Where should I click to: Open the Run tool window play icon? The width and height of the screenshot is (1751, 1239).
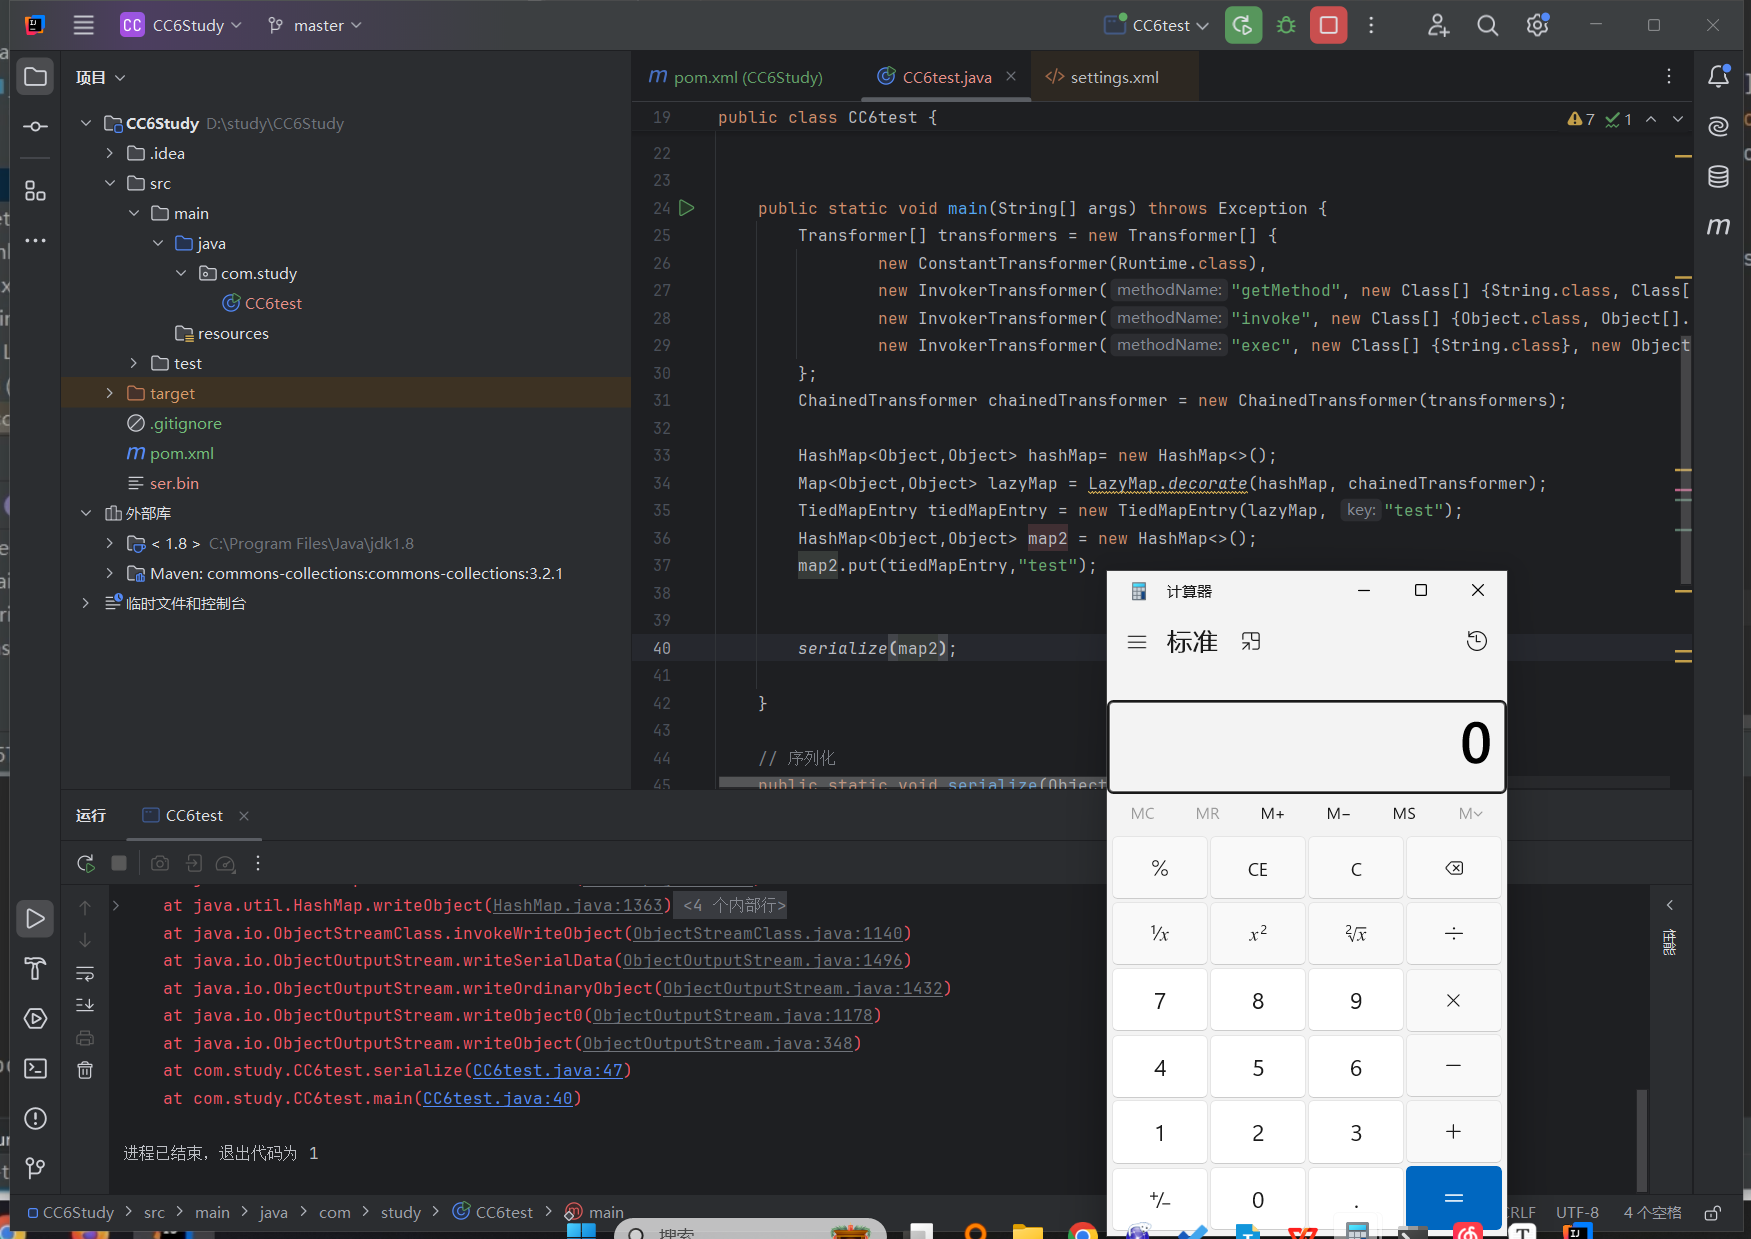coord(35,919)
